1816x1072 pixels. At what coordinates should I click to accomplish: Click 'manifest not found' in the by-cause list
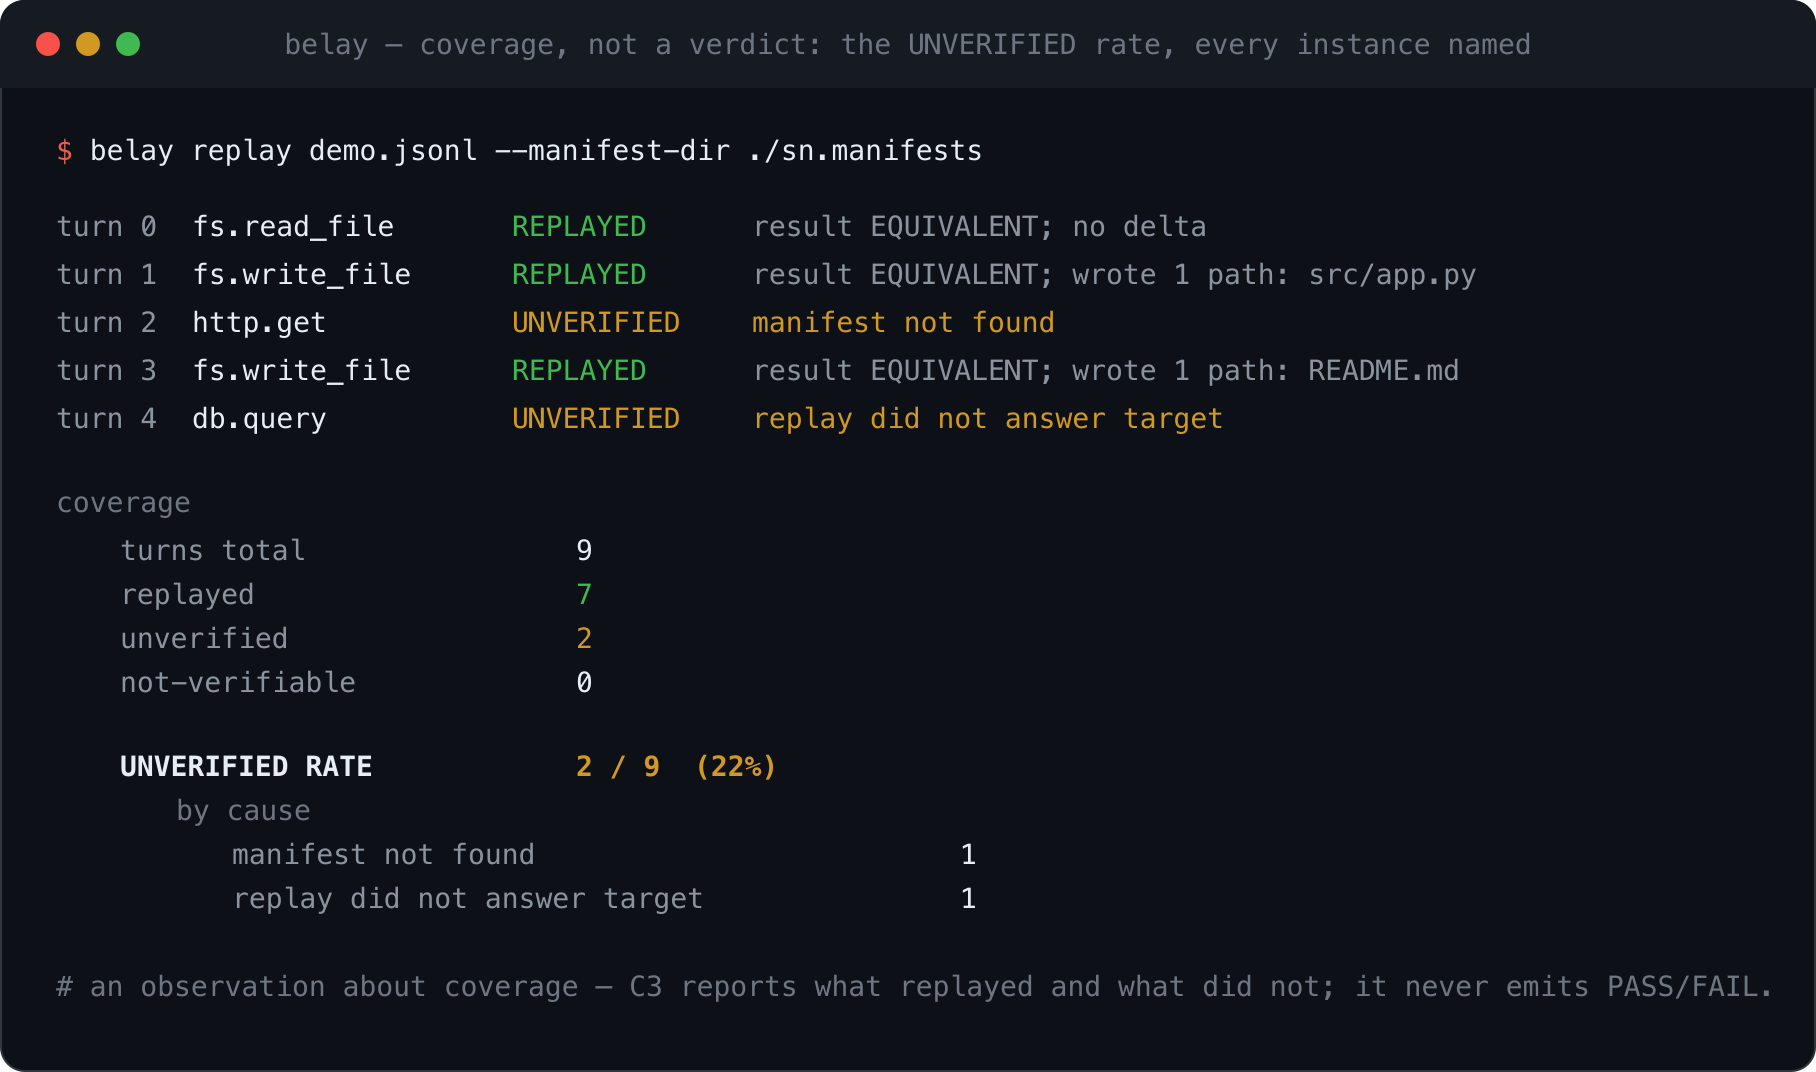[383, 855]
